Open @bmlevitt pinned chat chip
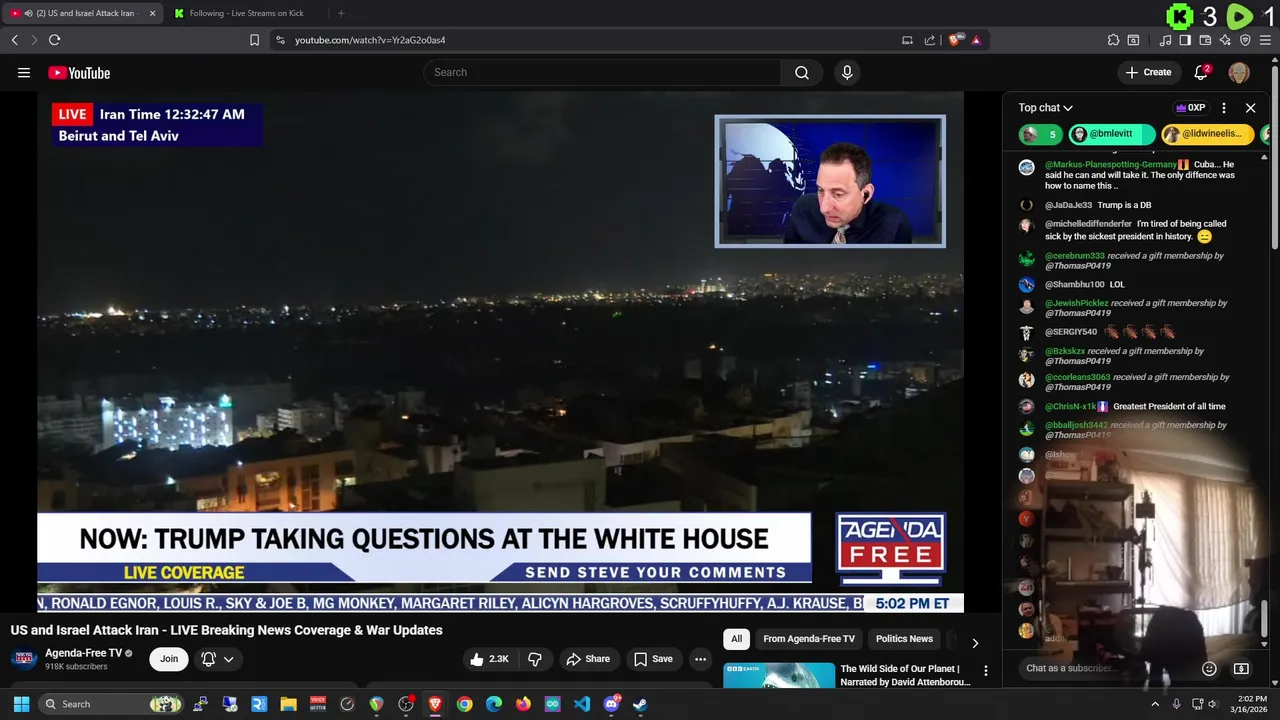1280x720 pixels. point(1111,134)
